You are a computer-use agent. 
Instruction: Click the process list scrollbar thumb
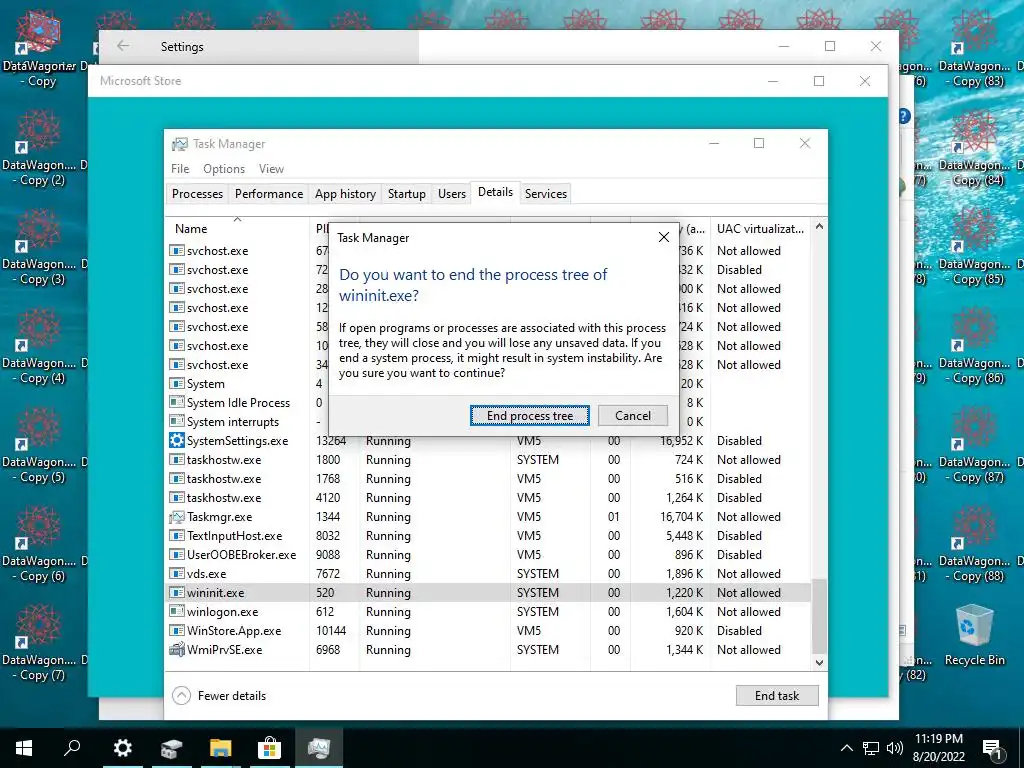[819, 615]
